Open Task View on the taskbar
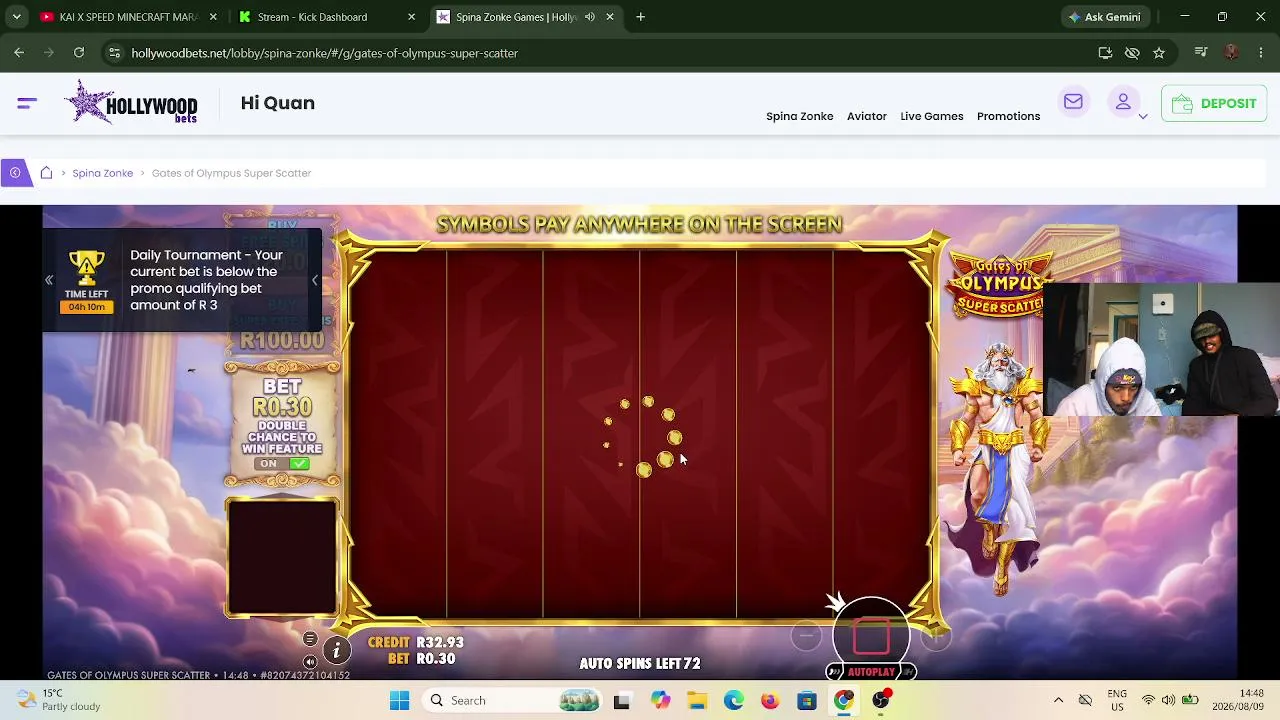Screen dimensions: 1280x720 [x=621, y=701]
